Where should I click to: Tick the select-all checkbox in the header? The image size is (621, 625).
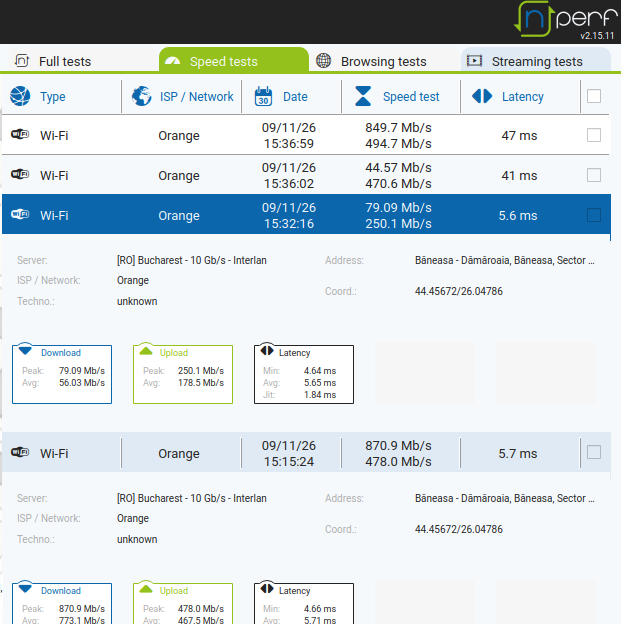click(594, 96)
